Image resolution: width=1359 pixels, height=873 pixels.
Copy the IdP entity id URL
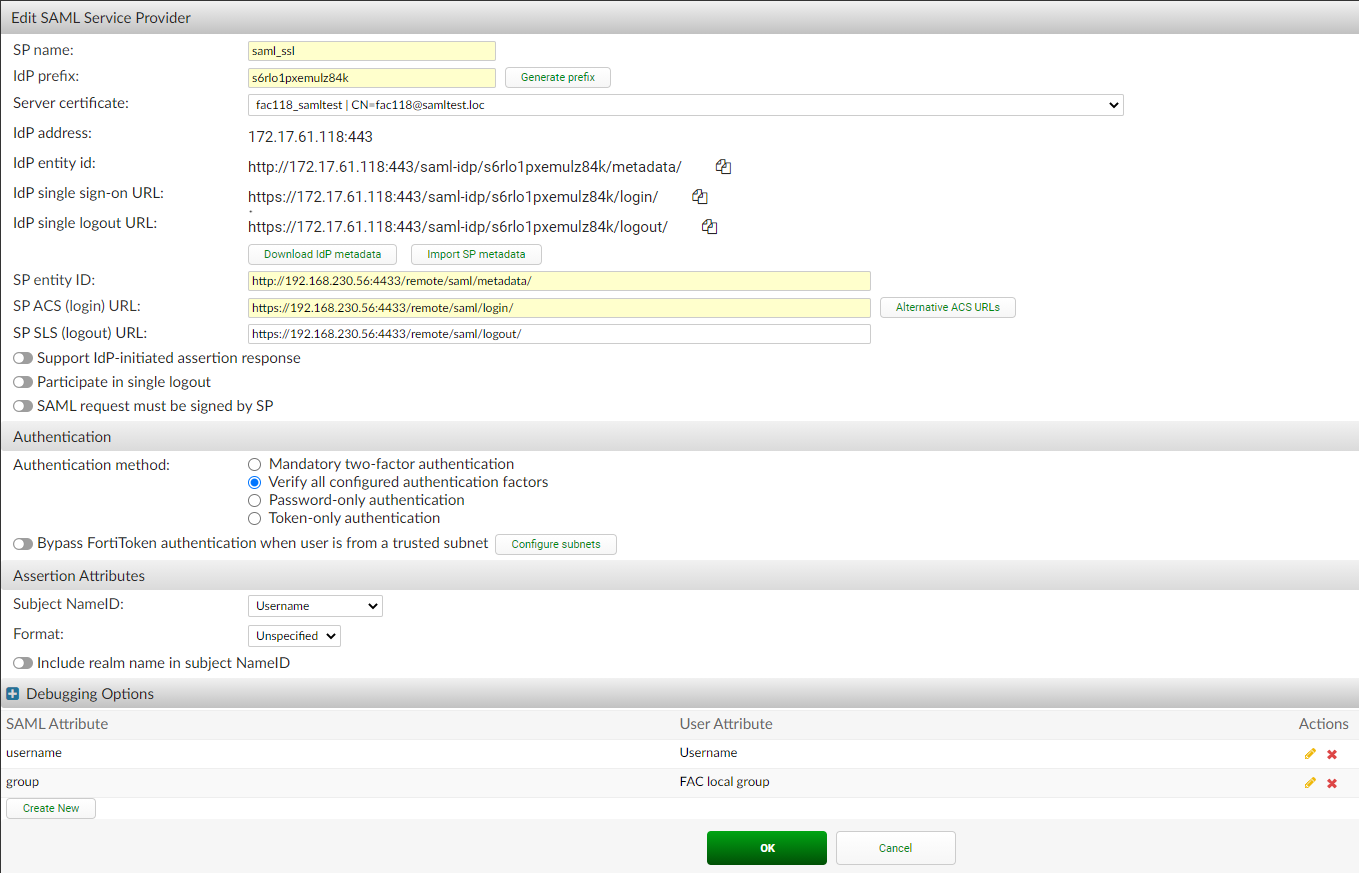point(723,166)
